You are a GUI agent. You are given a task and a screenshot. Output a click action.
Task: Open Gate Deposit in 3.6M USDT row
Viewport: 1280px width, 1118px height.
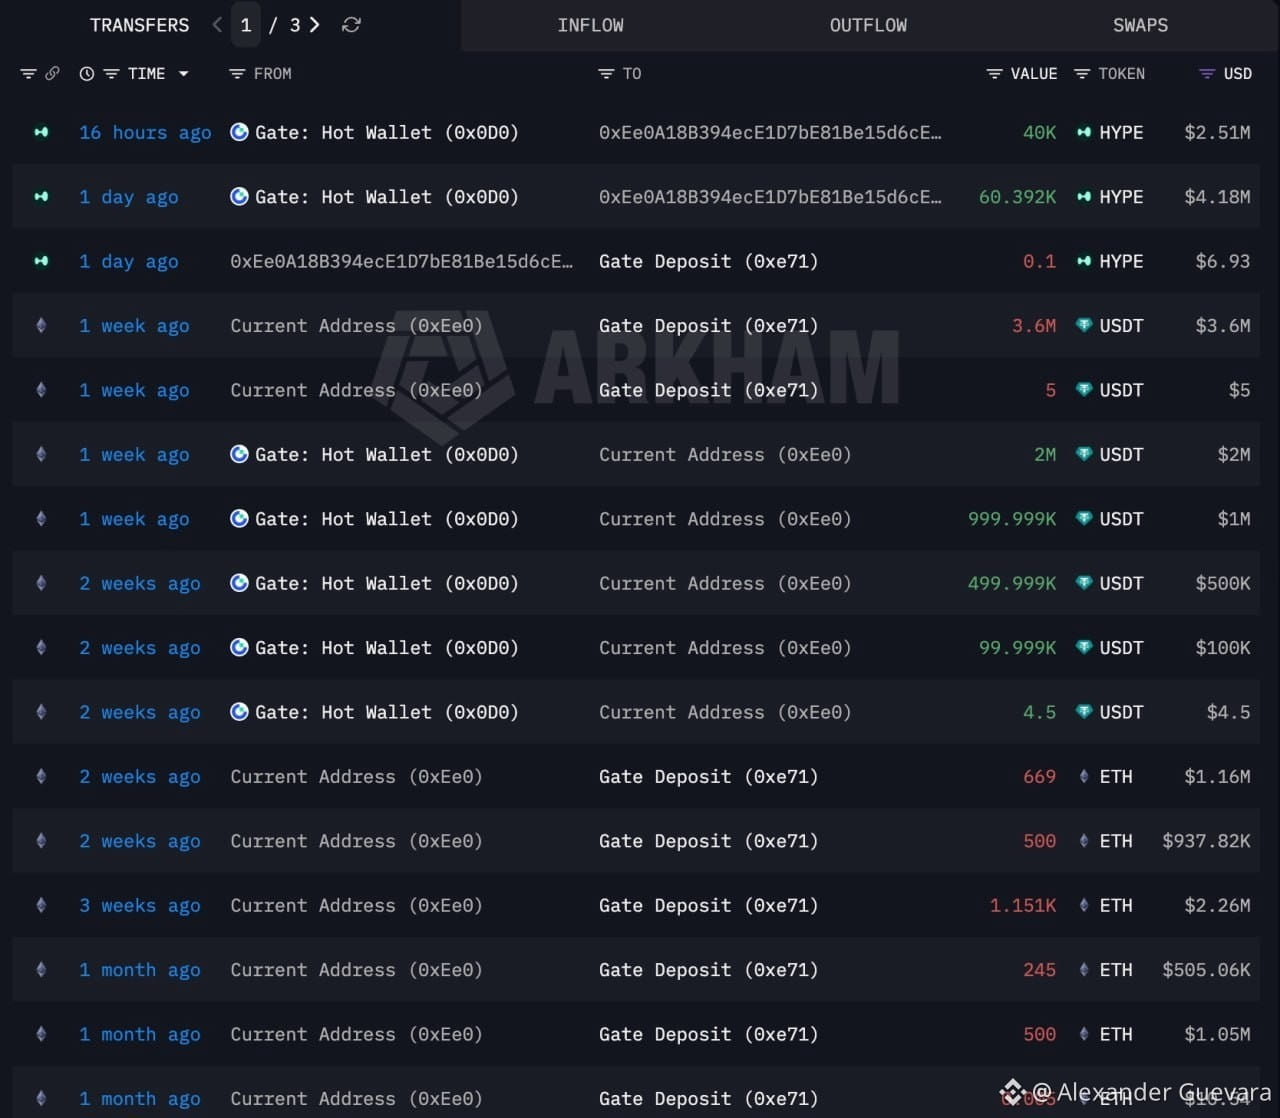tap(708, 326)
